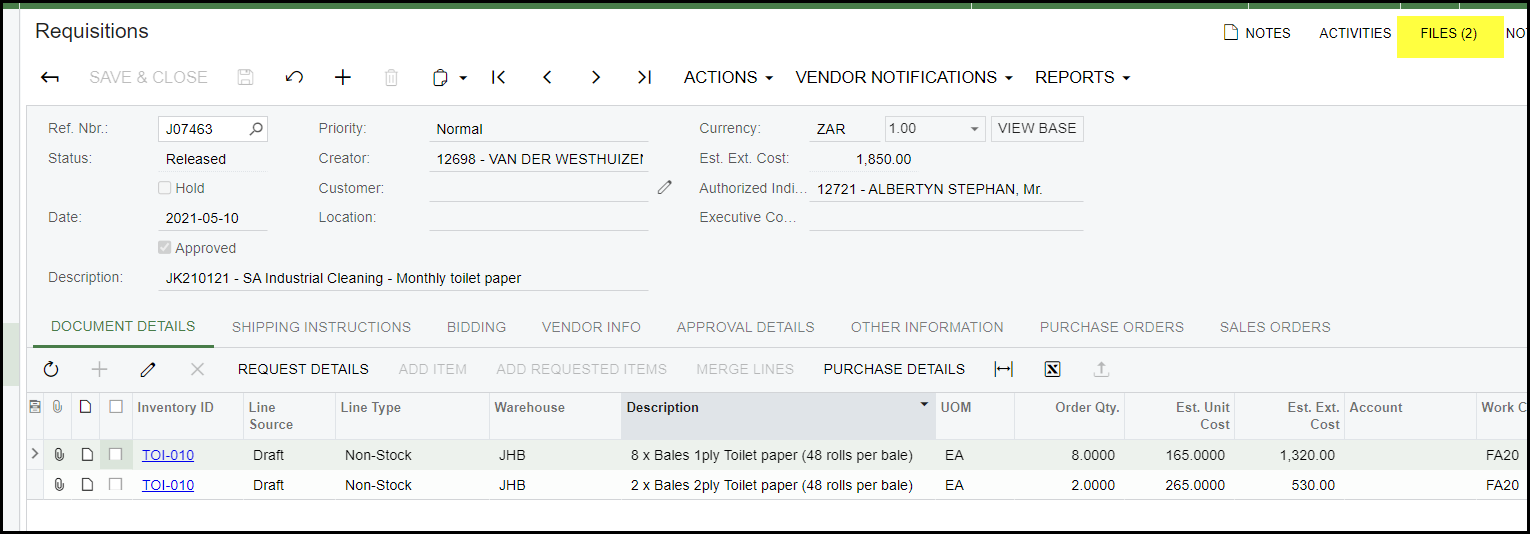Expand the Vendor Notifications menu

[x=903, y=78]
